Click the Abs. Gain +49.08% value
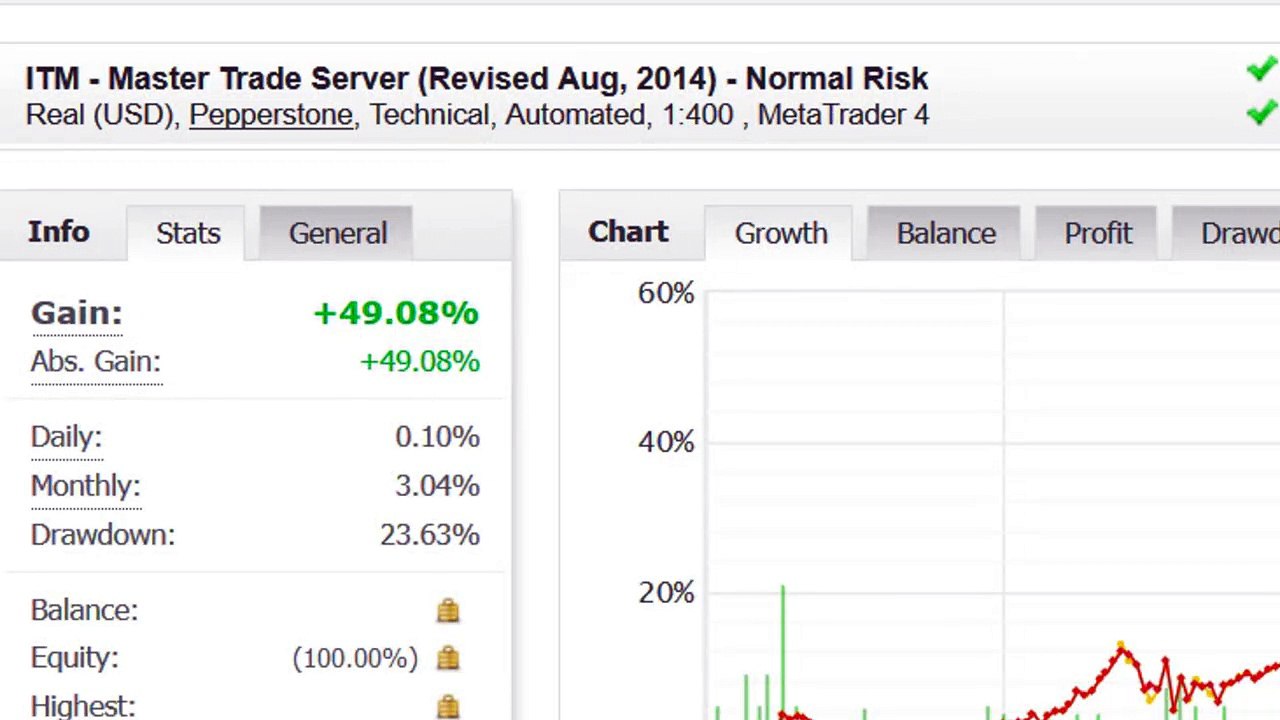 point(420,361)
